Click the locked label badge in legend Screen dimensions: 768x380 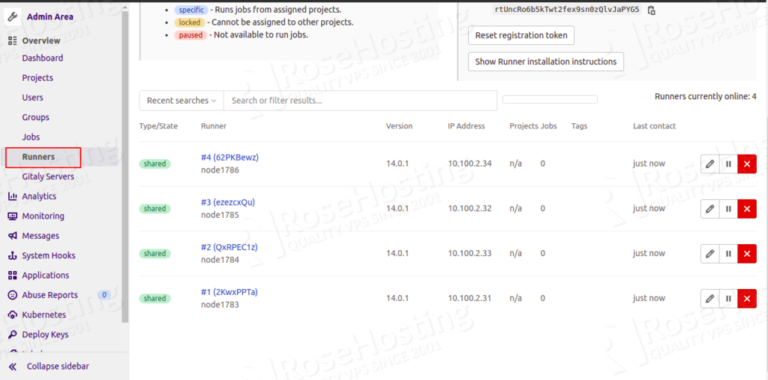(189, 23)
